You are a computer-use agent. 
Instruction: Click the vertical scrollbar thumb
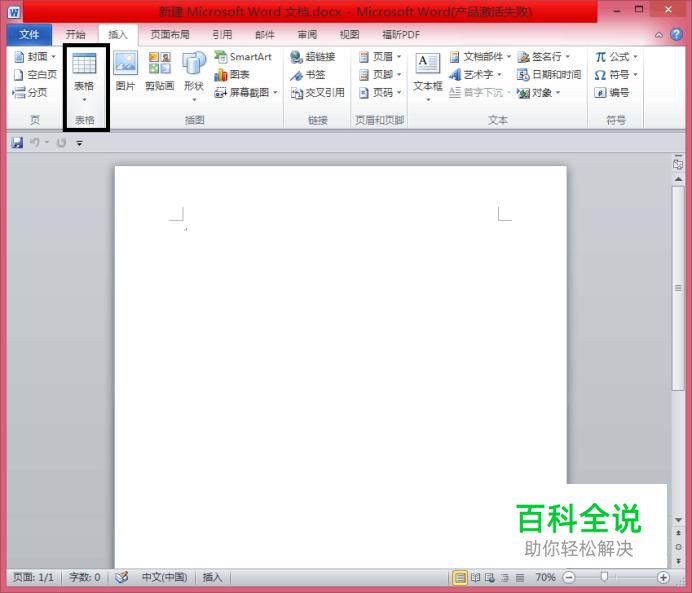[x=678, y=288]
